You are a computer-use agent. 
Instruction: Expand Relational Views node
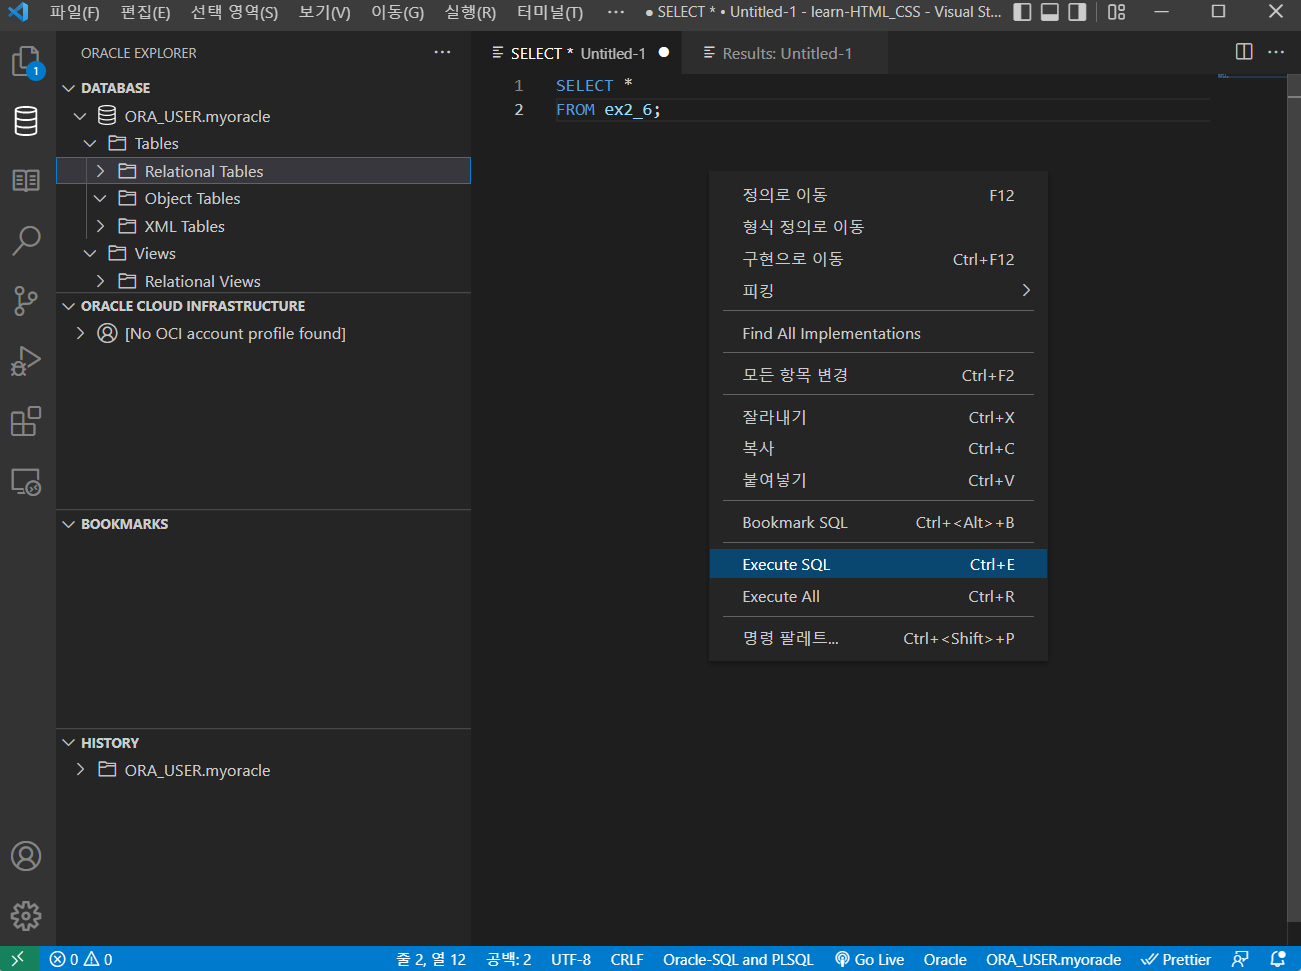(100, 281)
